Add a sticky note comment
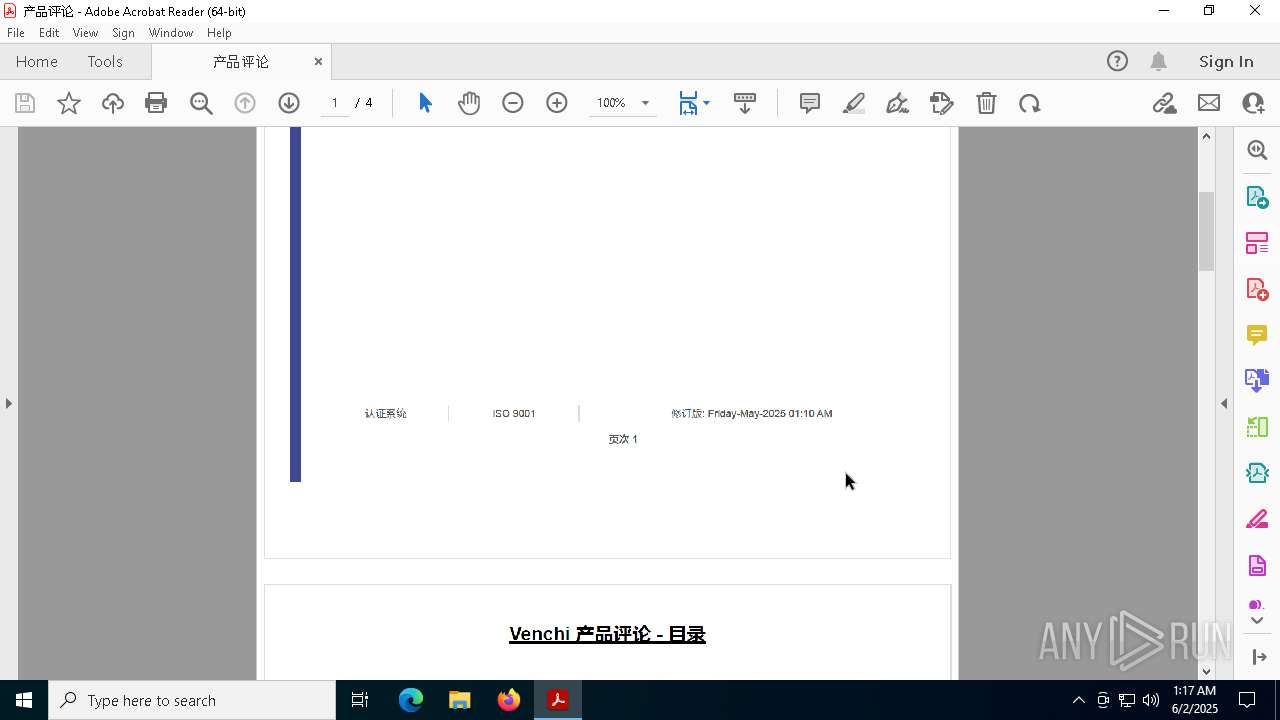This screenshot has height=720, width=1280. pos(810,103)
